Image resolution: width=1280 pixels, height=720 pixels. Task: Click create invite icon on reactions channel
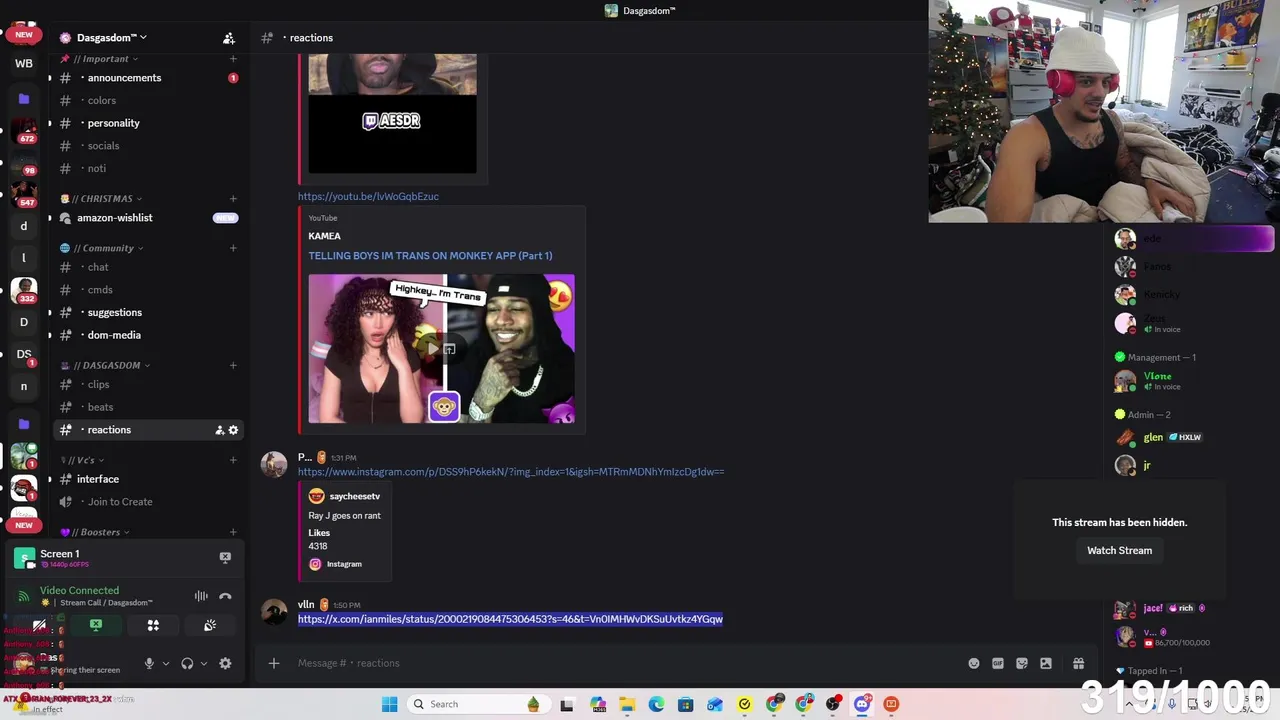point(219,430)
